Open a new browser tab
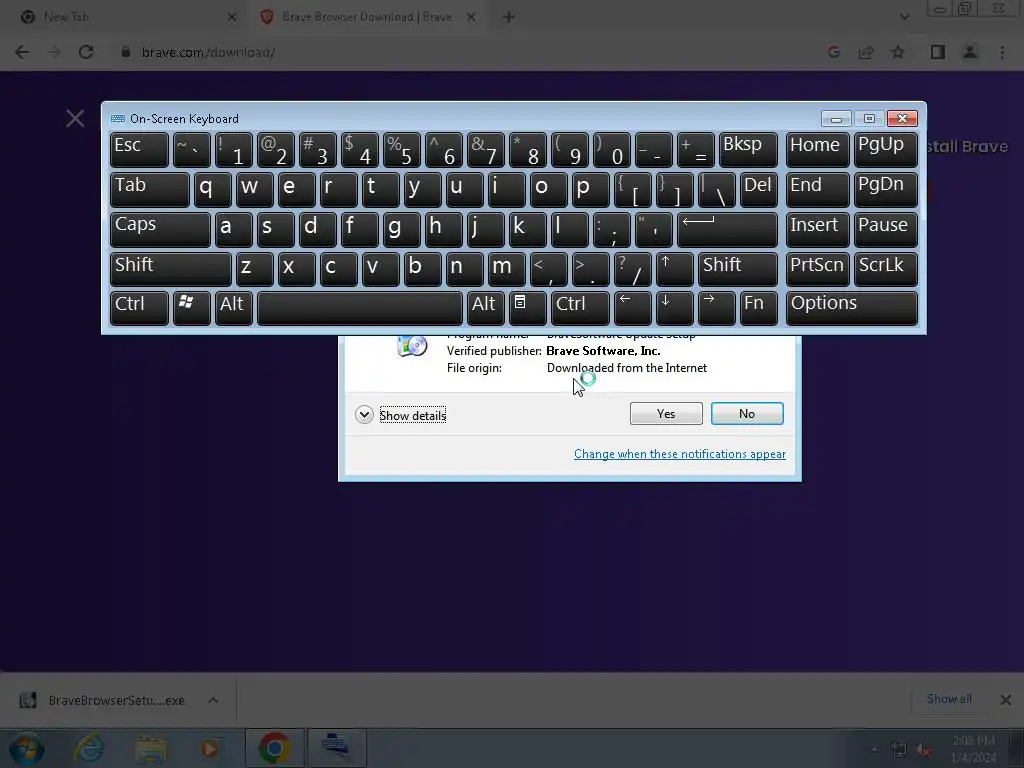Viewport: 1024px width, 768px height. (509, 18)
